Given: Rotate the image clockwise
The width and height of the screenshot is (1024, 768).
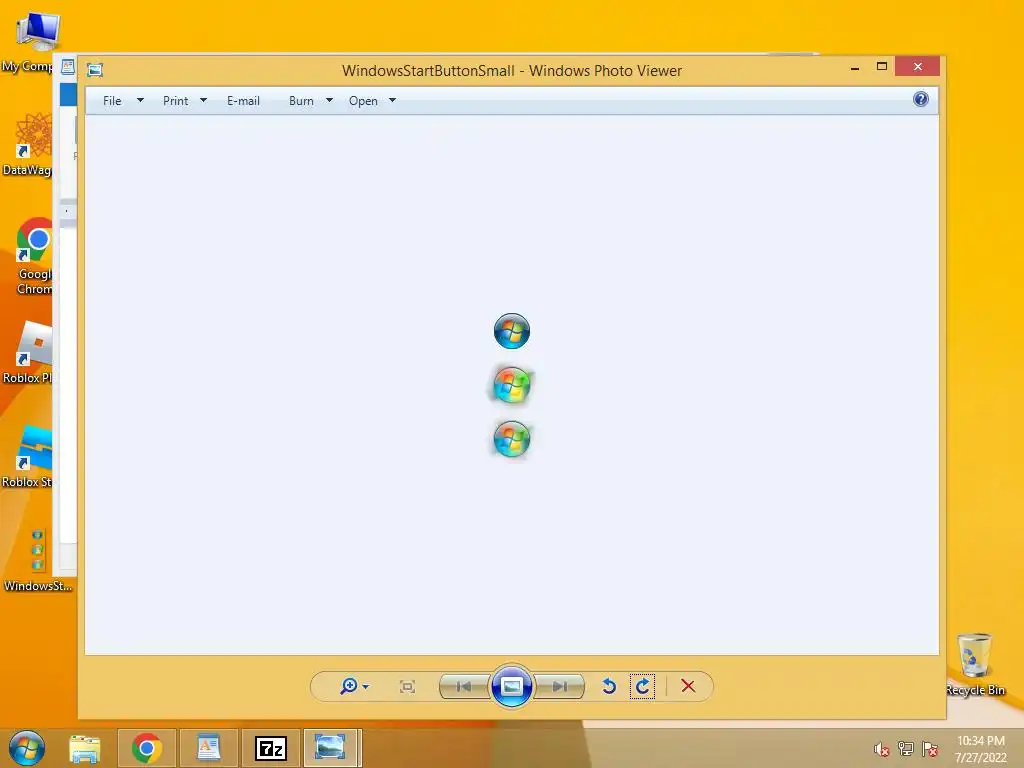Looking at the screenshot, I should [x=642, y=686].
